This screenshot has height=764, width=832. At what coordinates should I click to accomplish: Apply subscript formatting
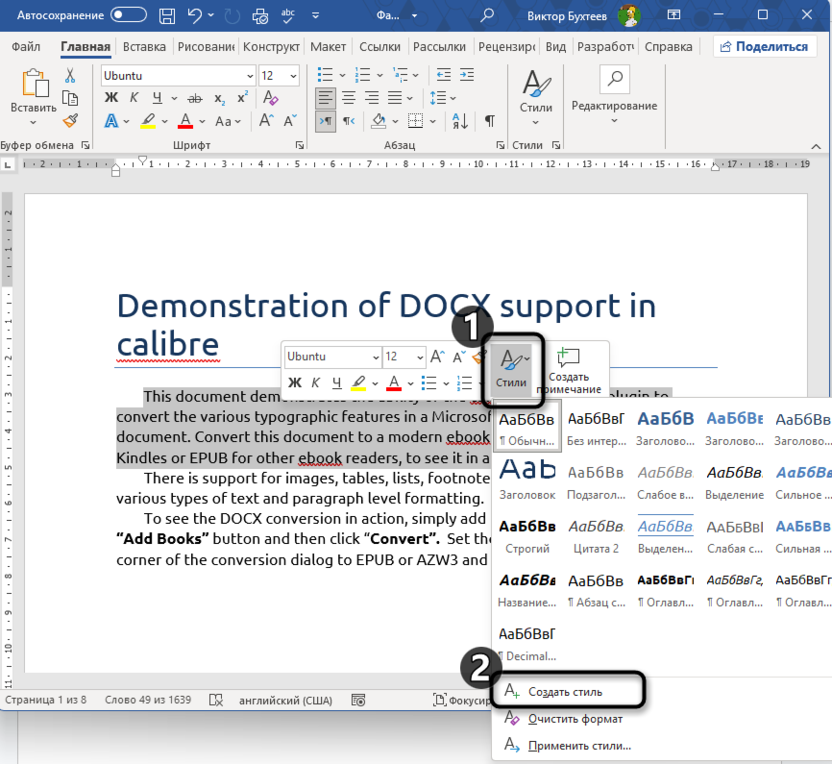(218, 98)
